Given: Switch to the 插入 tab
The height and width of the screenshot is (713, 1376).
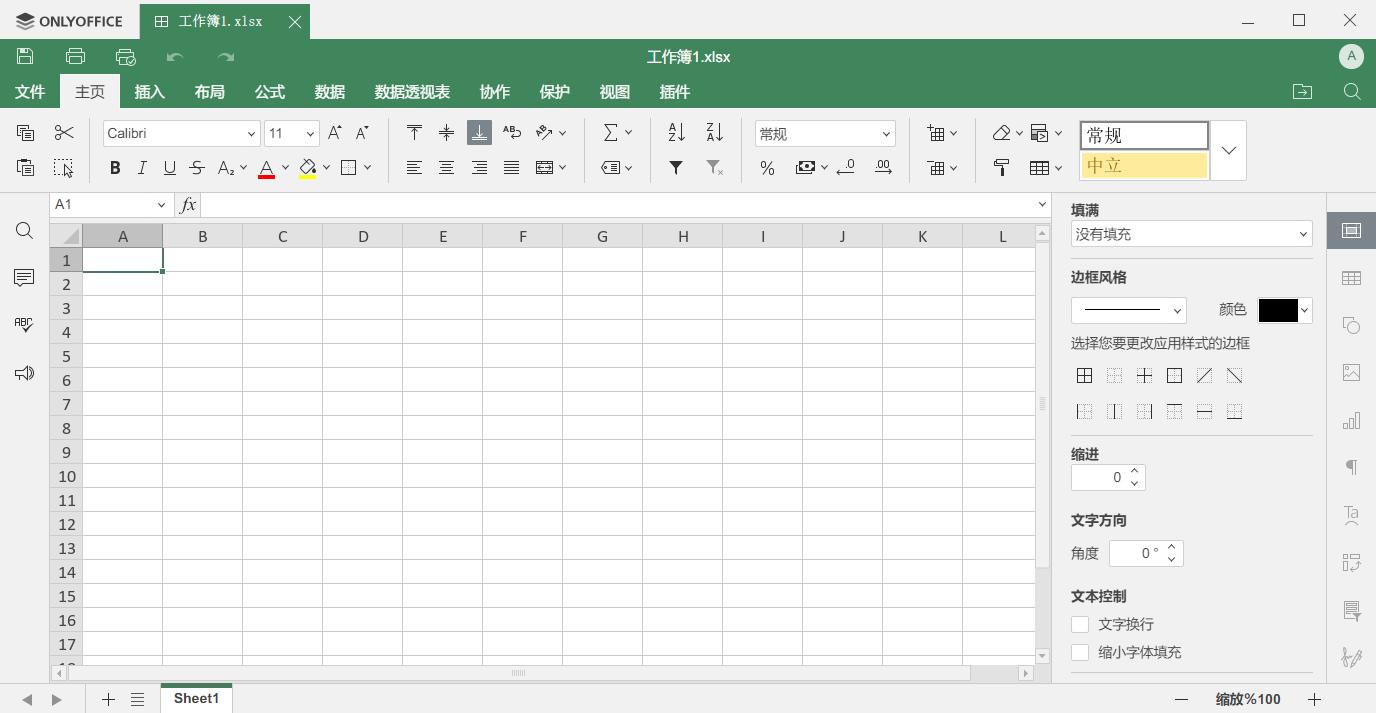Looking at the screenshot, I should click(149, 92).
